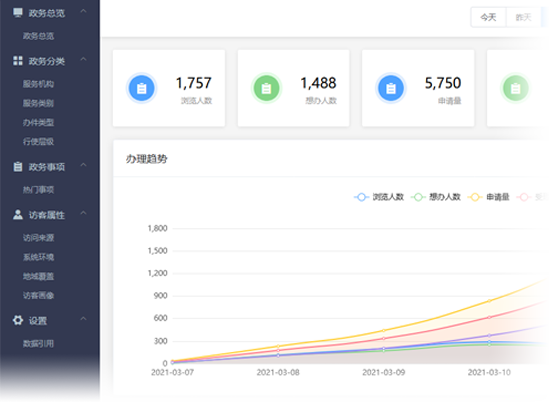Click the 2021-03-07 x-axis label
Image resolution: width=550 pixels, height=402 pixels.
coord(172,372)
